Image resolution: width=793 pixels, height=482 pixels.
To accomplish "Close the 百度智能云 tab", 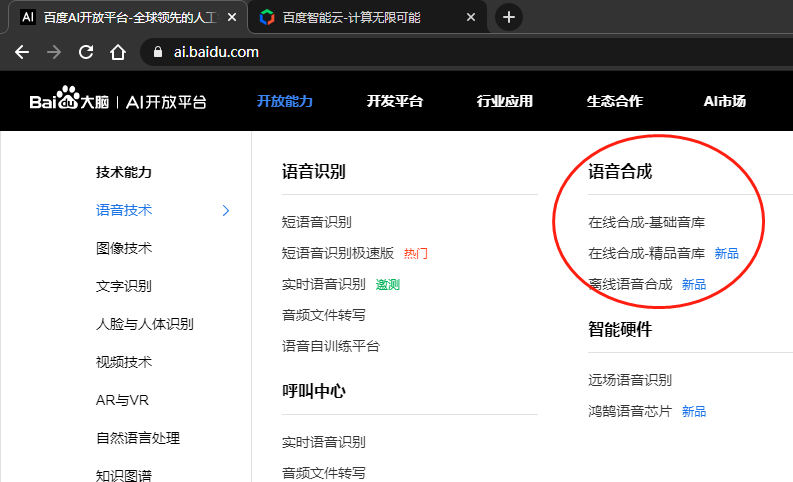I will 471,18.
